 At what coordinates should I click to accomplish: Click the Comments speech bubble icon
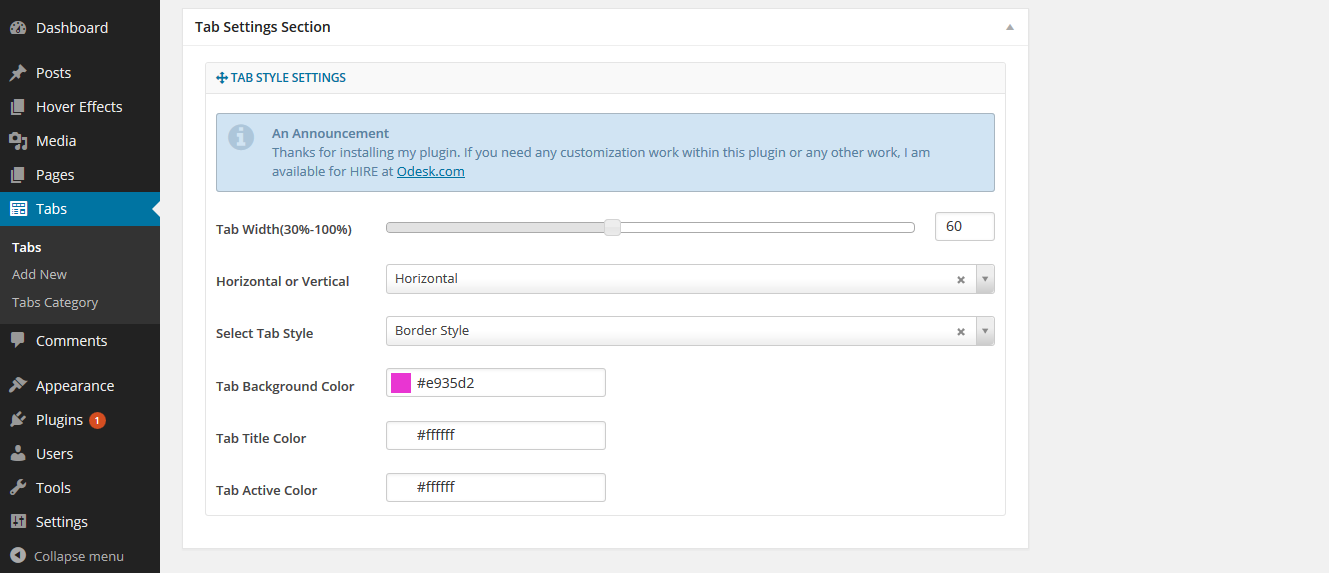tap(18, 340)
